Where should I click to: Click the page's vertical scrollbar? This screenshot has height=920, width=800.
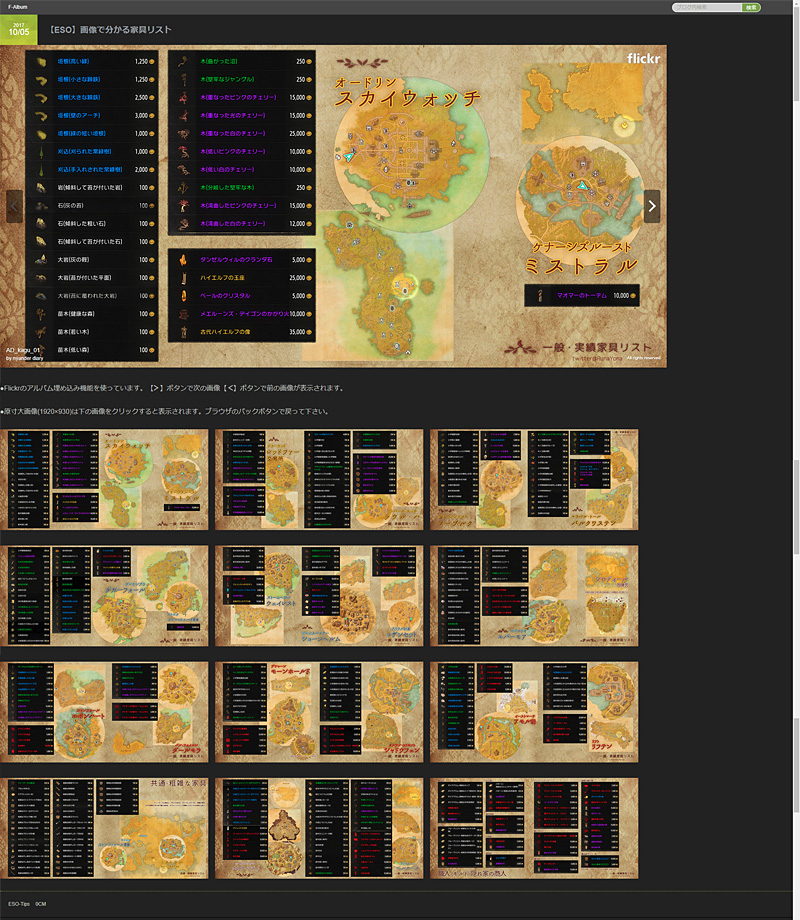point(796,460)
